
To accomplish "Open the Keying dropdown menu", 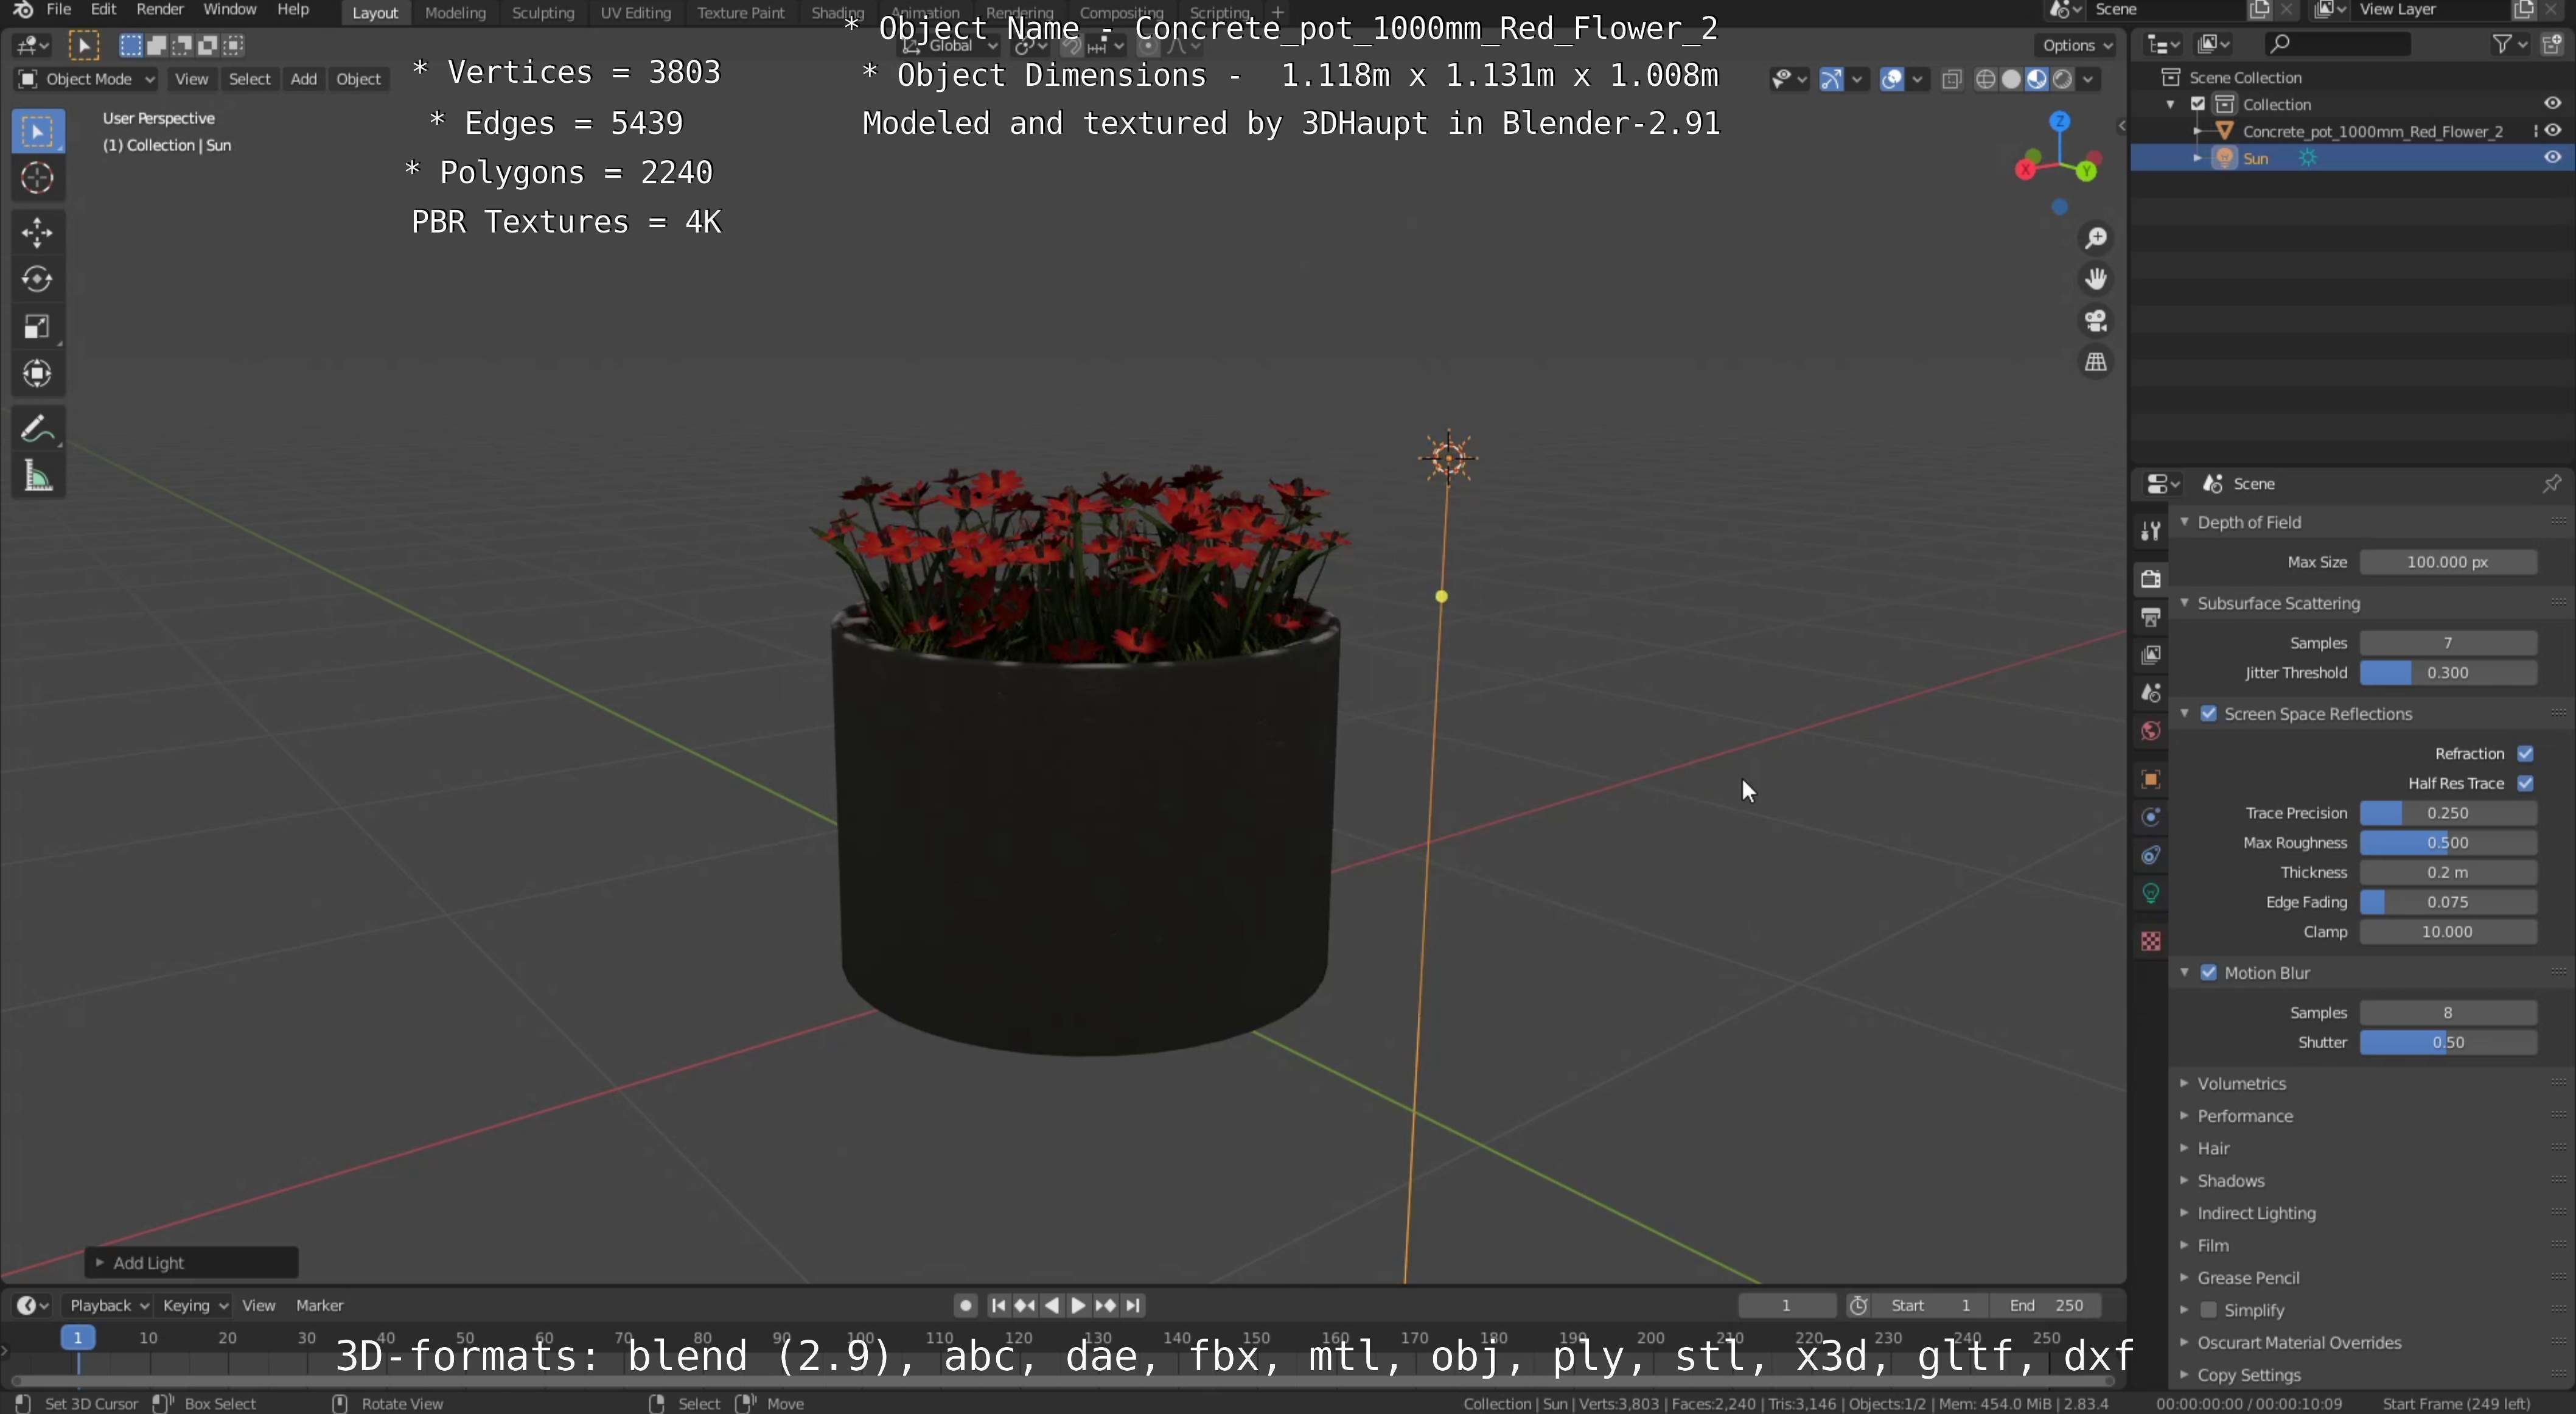I will pyautogui.click(x=195, y=1306).
